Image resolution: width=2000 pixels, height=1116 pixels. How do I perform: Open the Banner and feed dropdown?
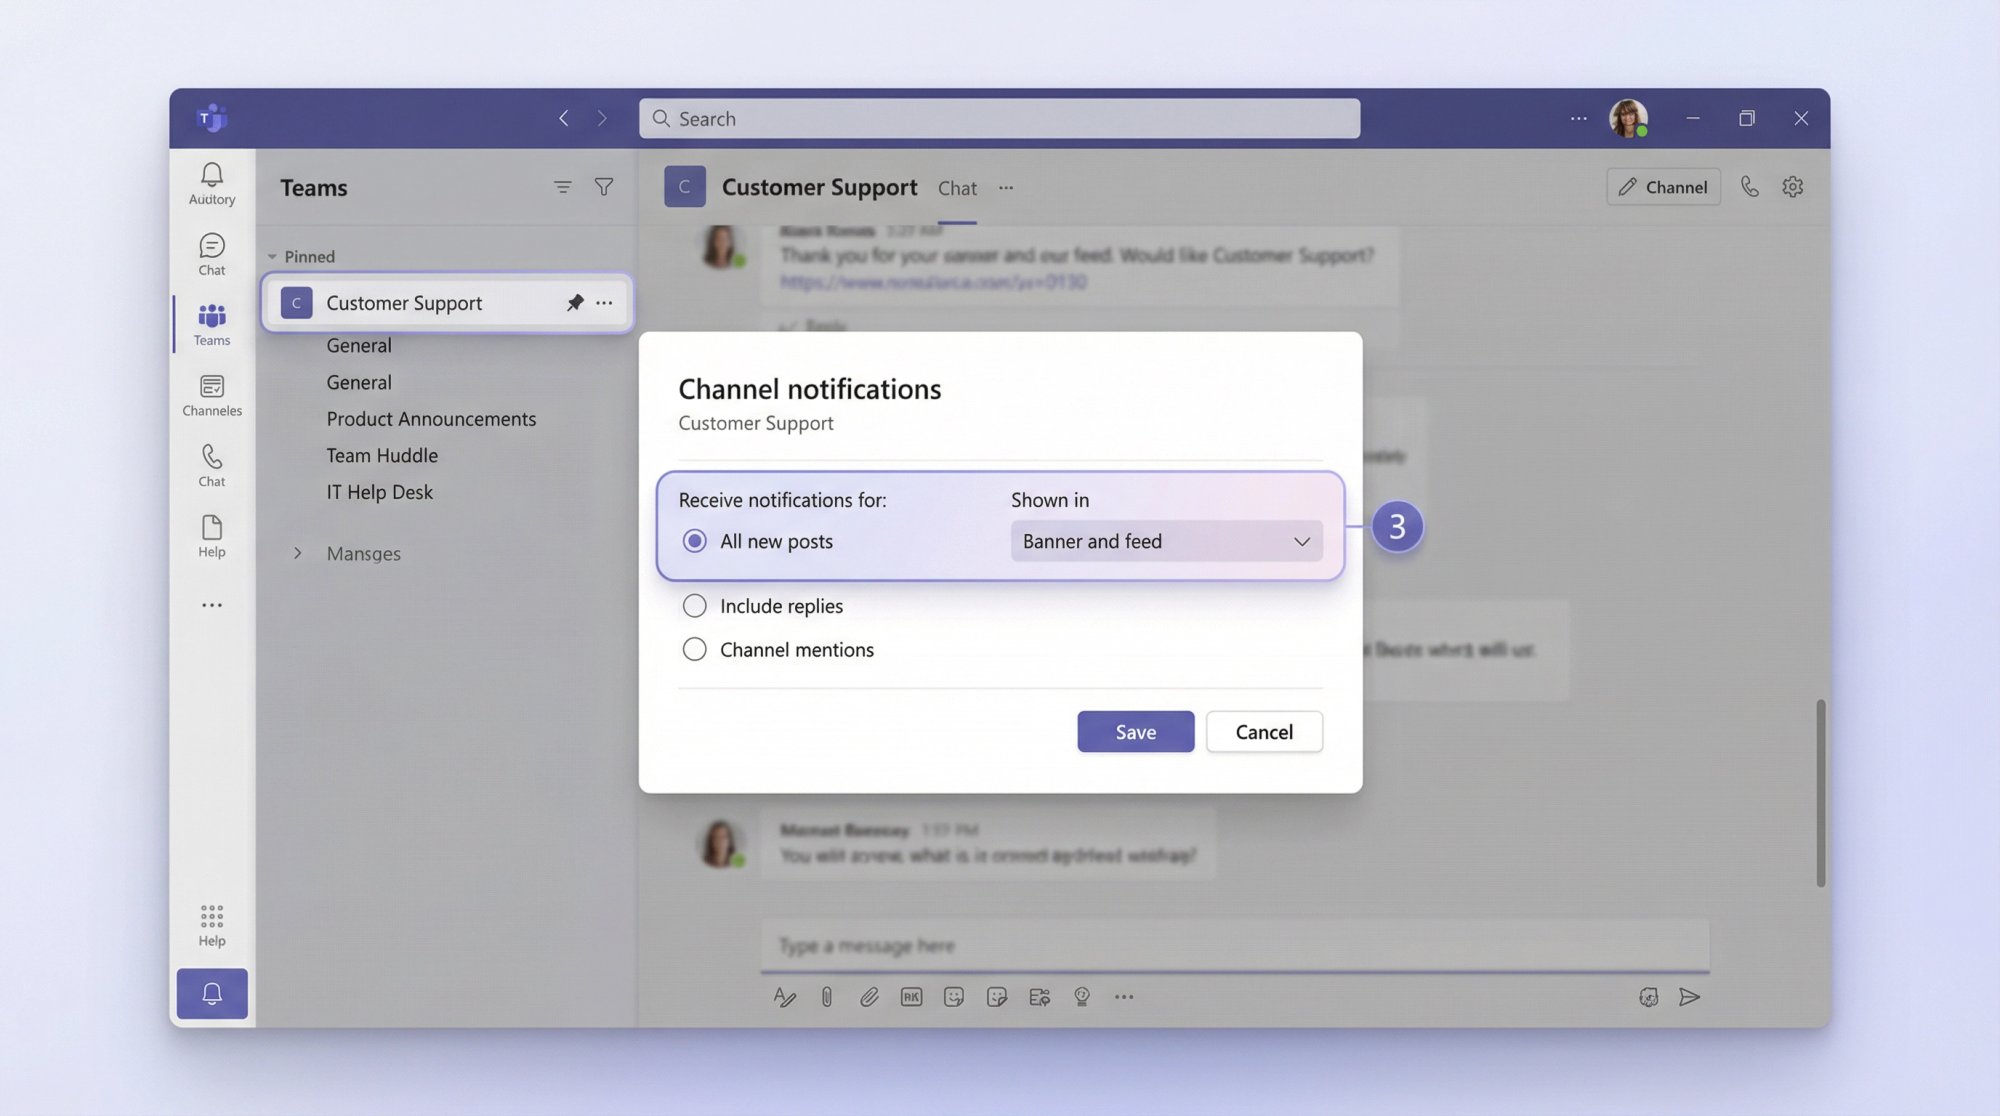1165,541
